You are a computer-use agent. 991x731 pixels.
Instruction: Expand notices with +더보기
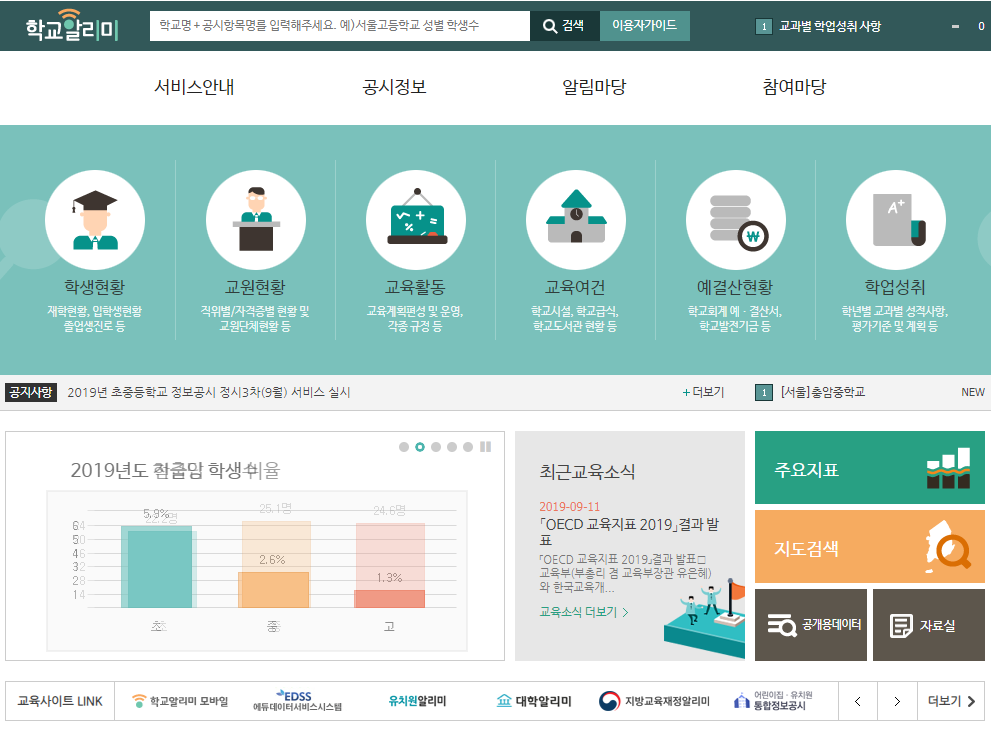[703, 392]
